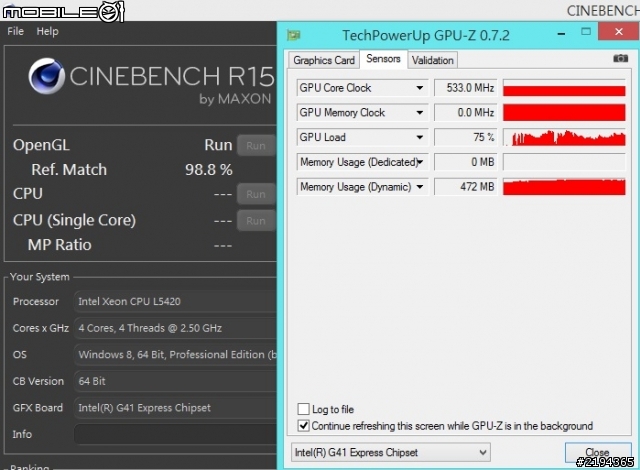Open the Help menu in Cinebench

47,31
